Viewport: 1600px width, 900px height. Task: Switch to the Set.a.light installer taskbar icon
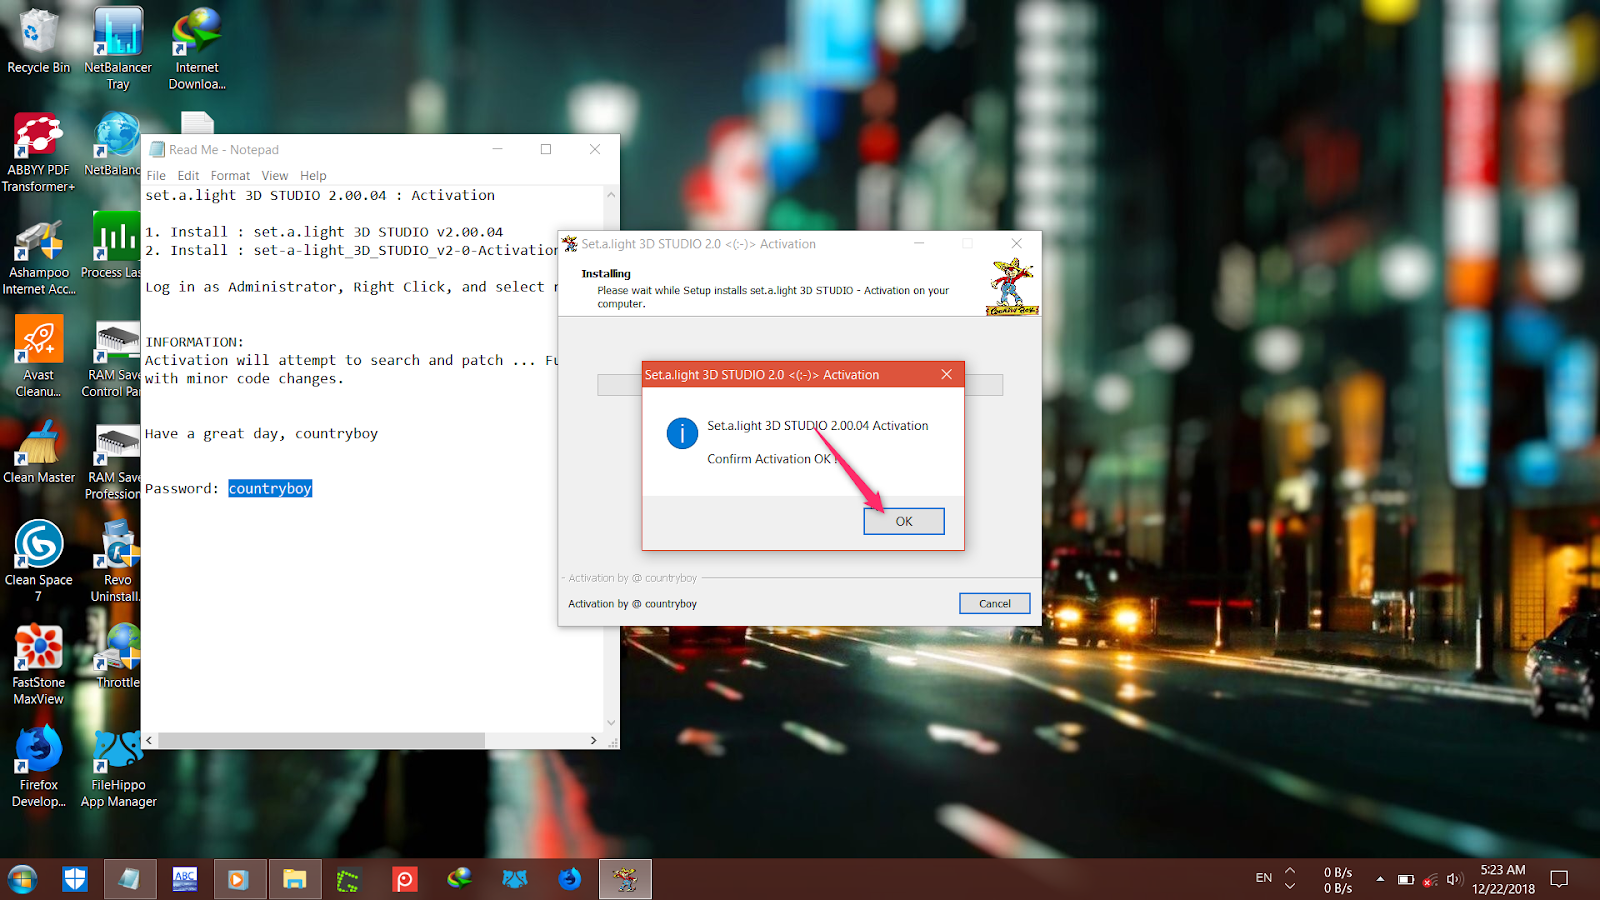(625, 879)
